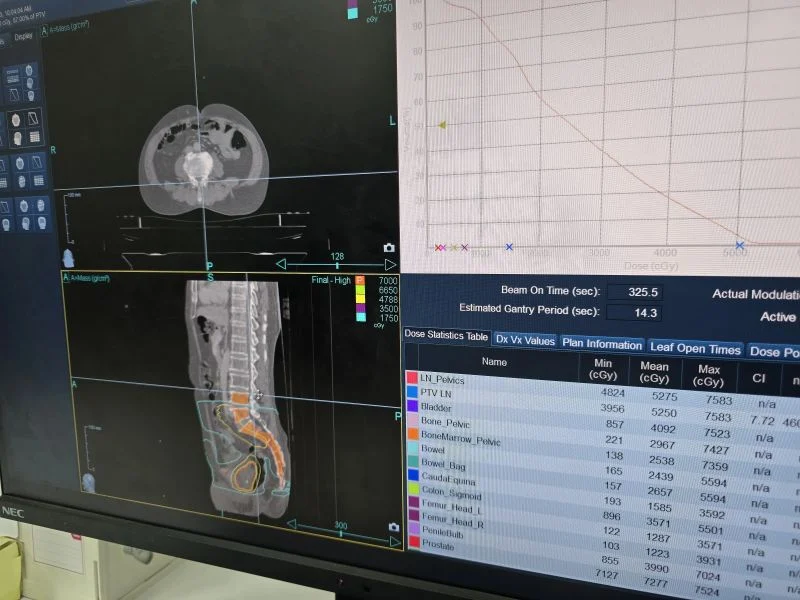Select the Plan Information tab
The image size is (800, 600).
601,344
